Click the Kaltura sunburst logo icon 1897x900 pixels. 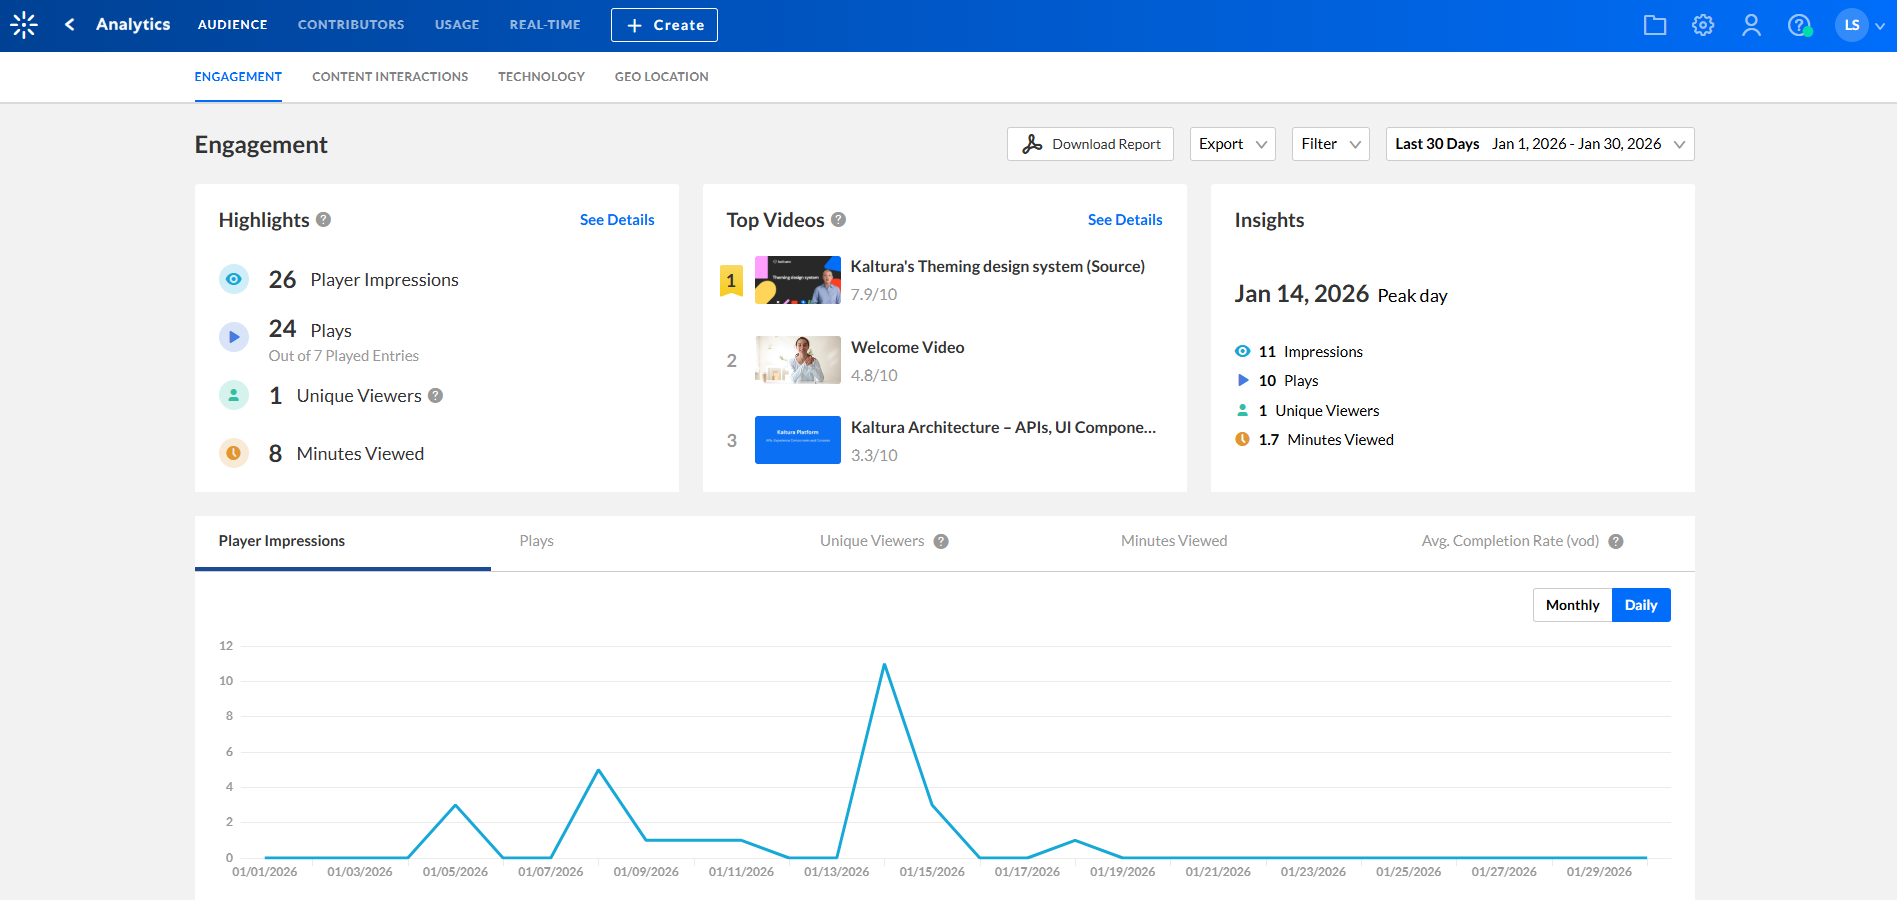coord(24,25)
